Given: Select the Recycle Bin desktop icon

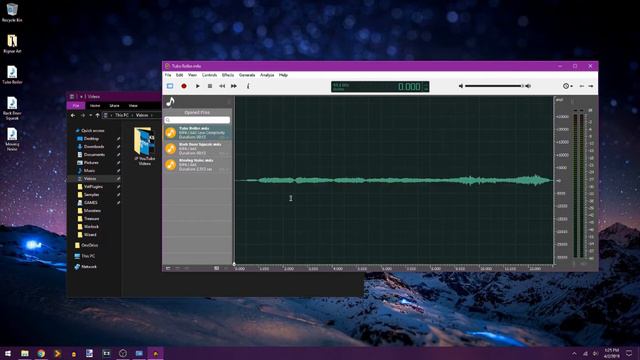Looking at the screenshot, I should tap(12, 12).
